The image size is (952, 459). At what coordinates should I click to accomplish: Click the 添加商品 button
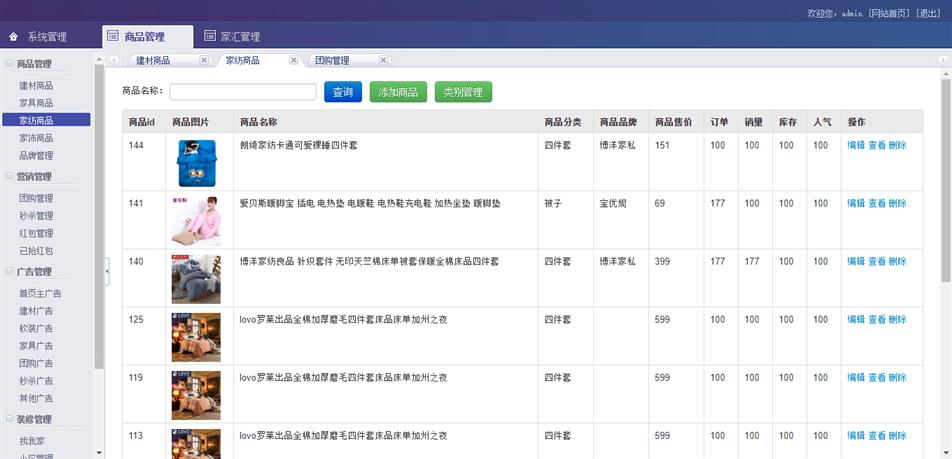click(x=398, y=92)
